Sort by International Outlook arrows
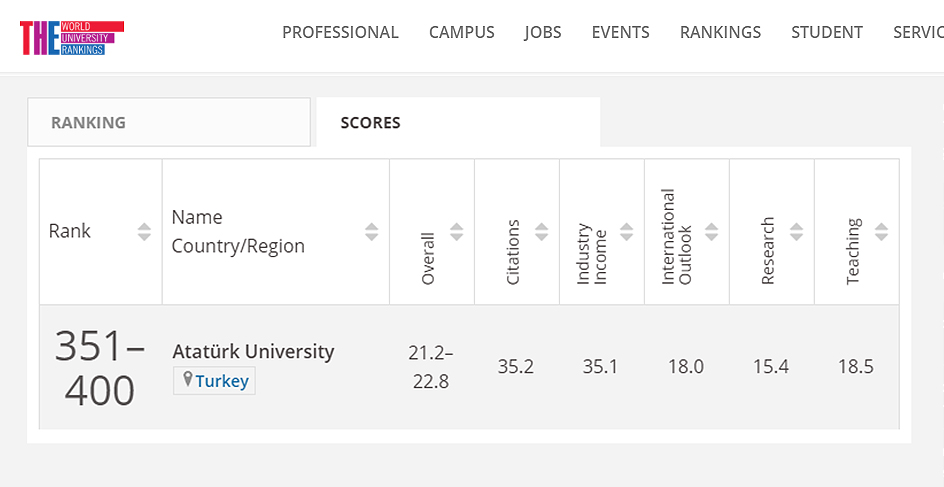Screen dimensions: 944x487 (712, 232)
